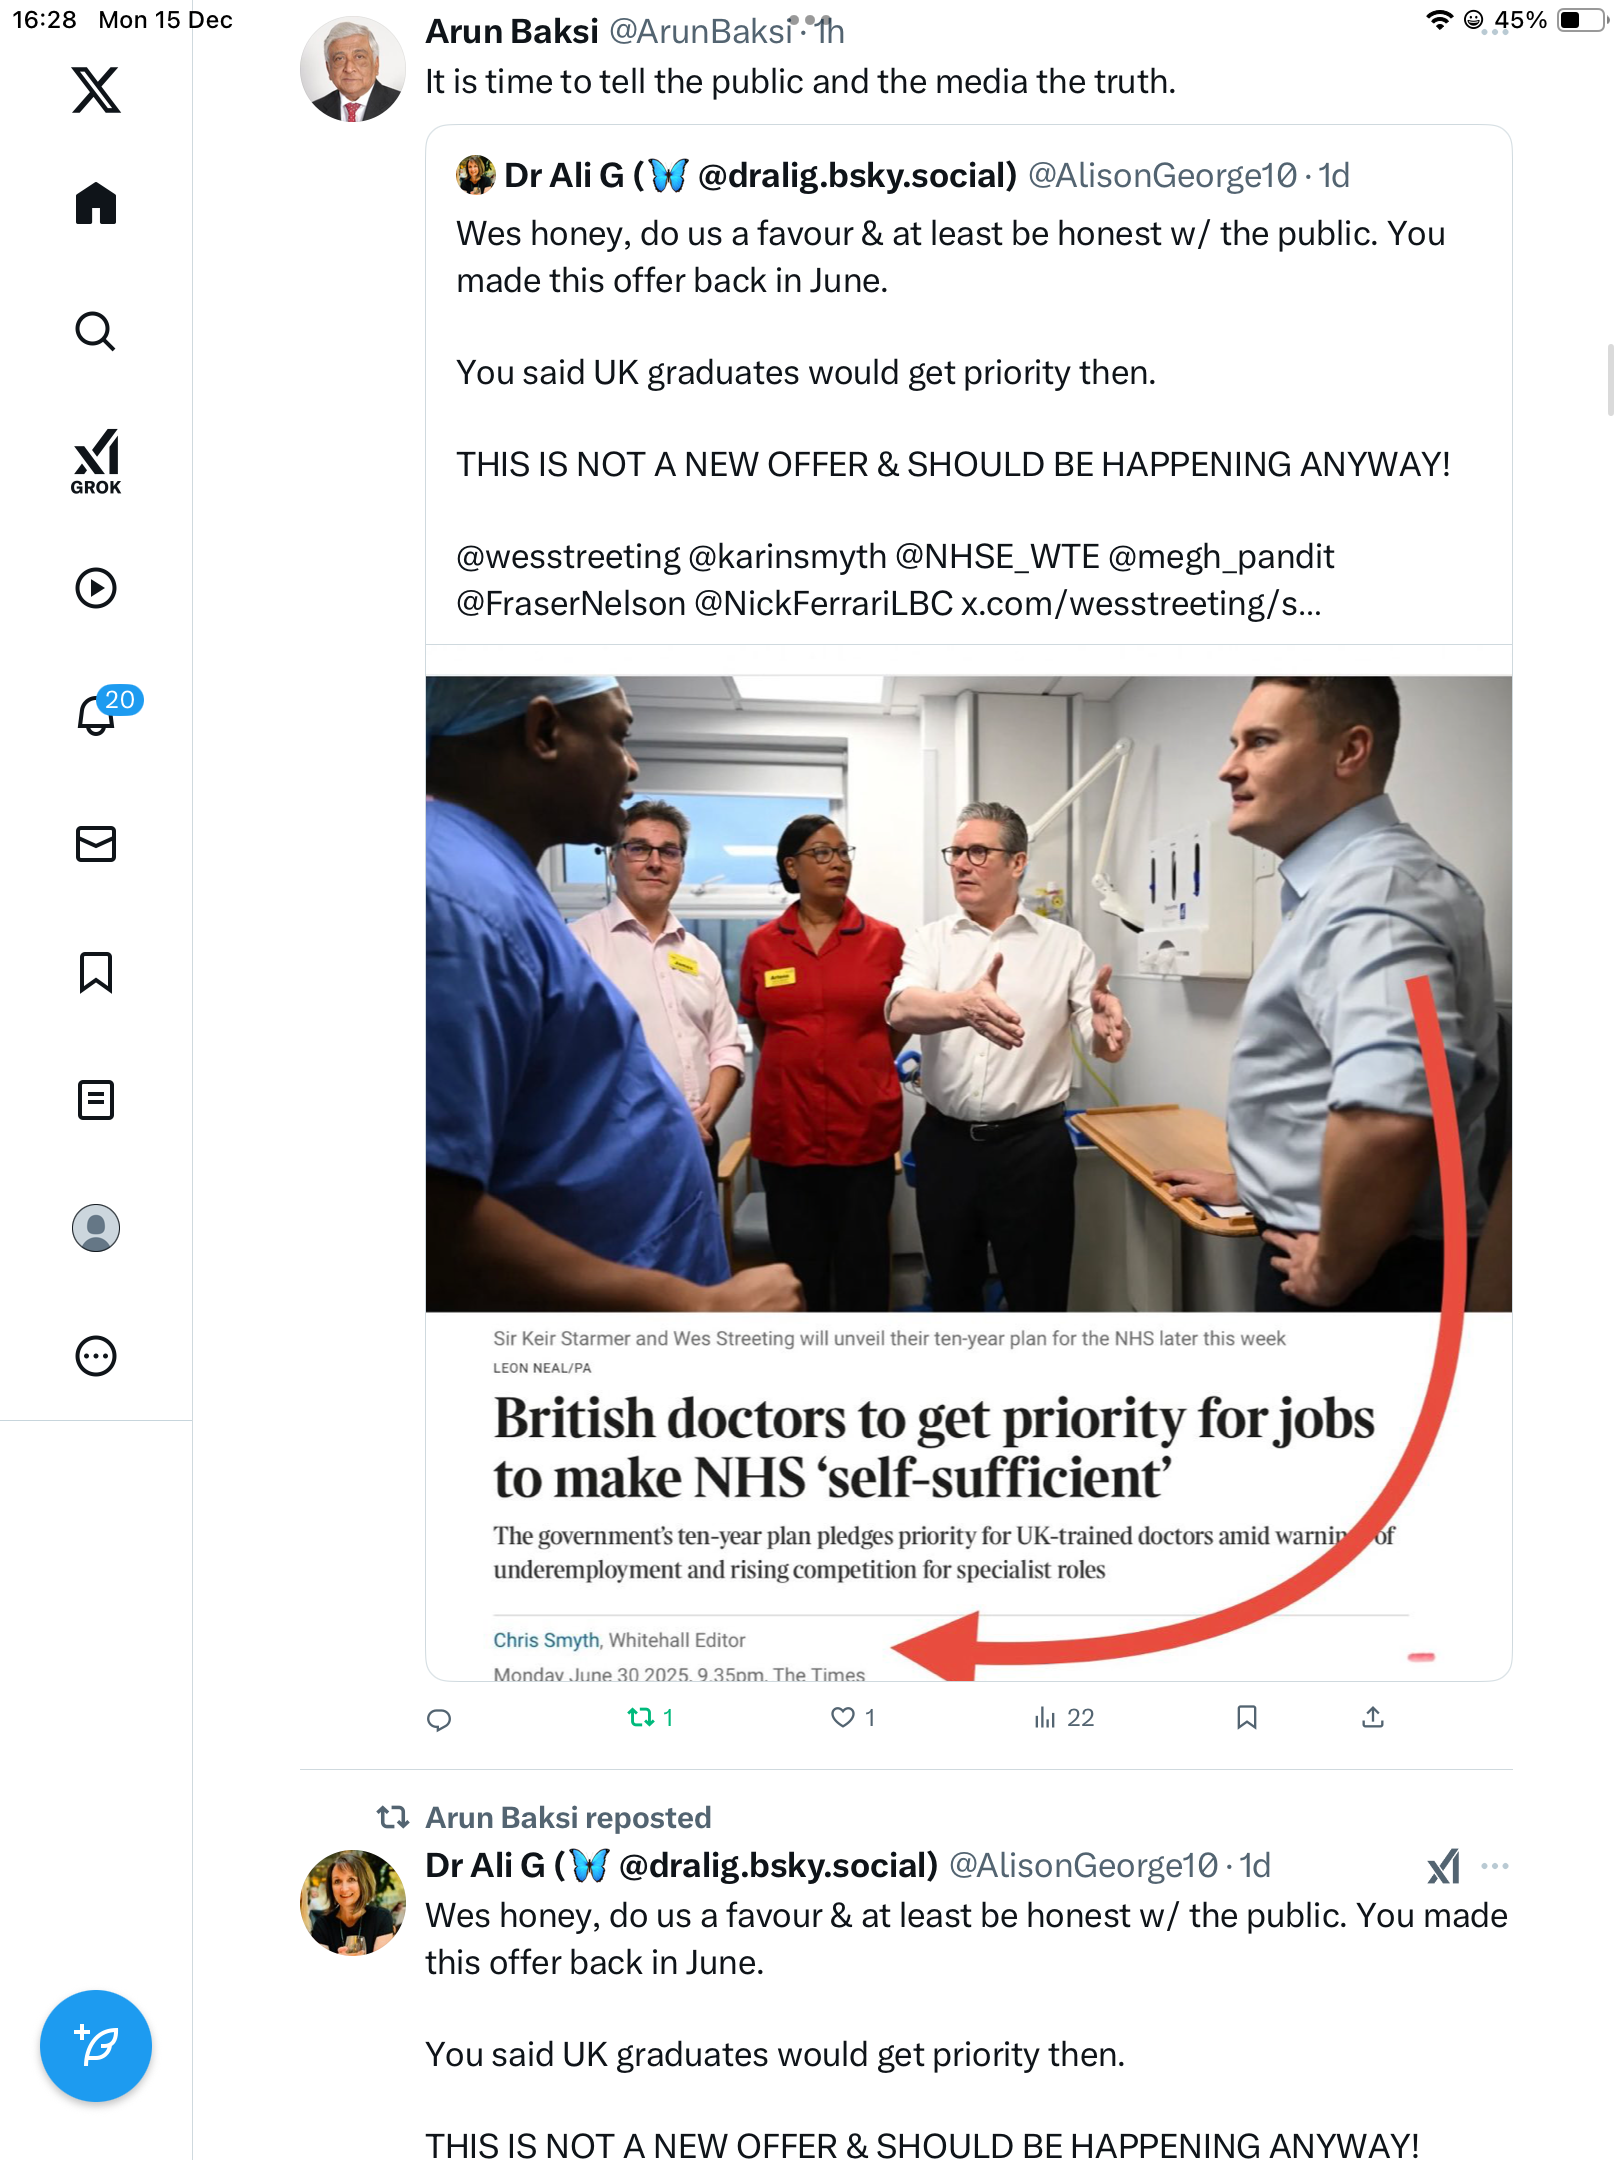Open the Lists icon in sidebar
This screenshot has height=2160, width=1620.
point(96,1100)
